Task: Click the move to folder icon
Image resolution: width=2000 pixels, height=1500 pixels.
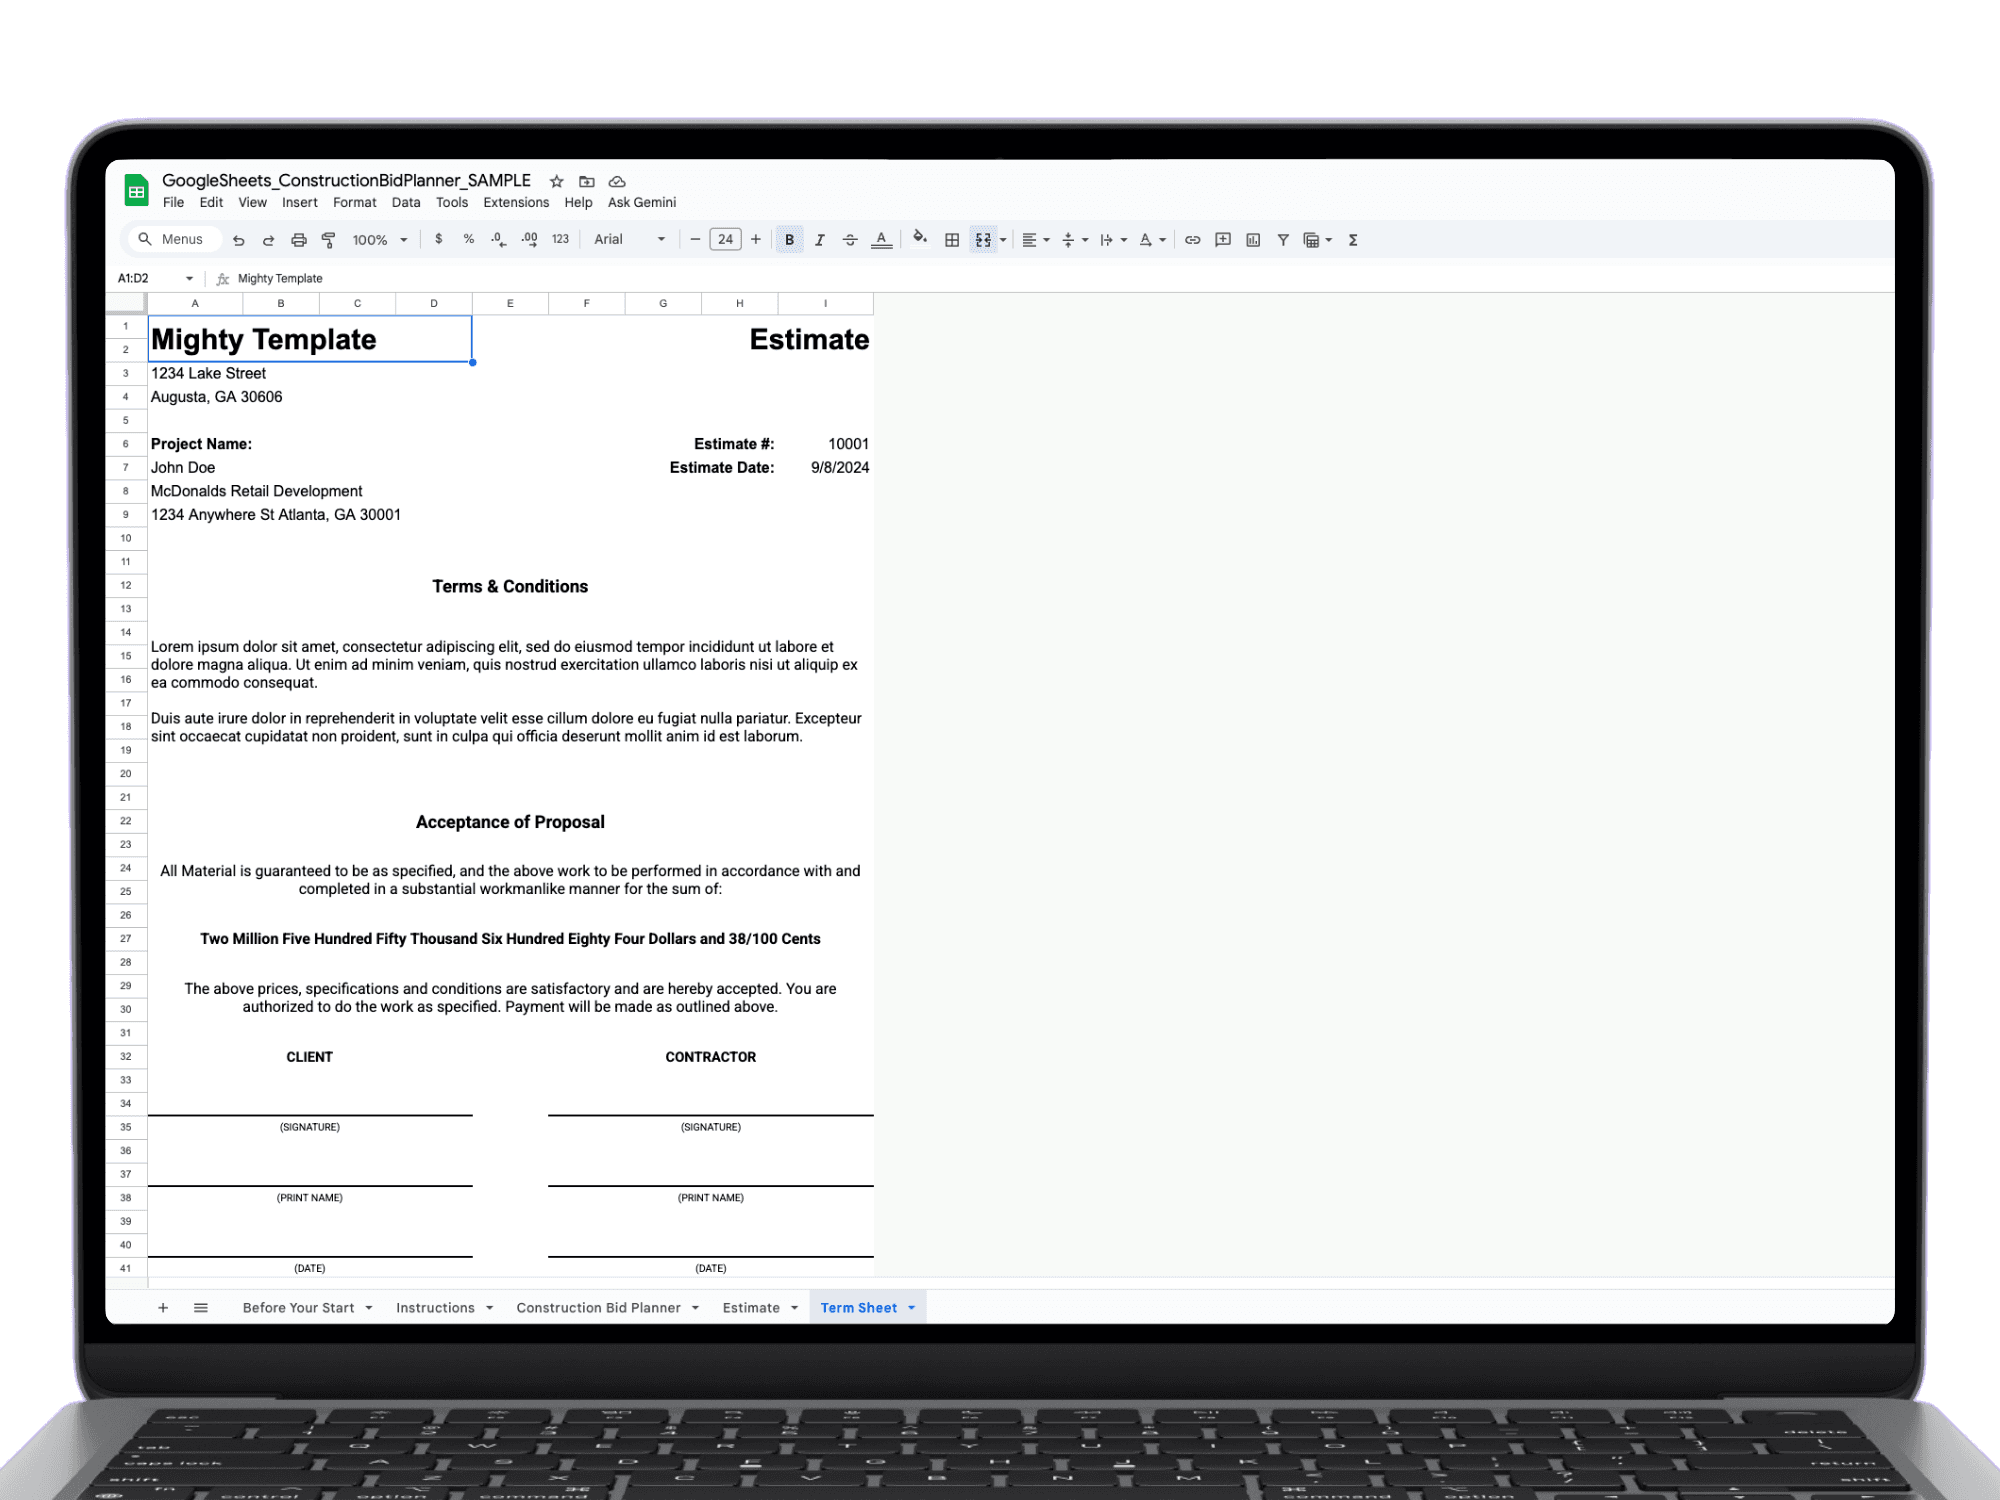Action: coord(587,181)
